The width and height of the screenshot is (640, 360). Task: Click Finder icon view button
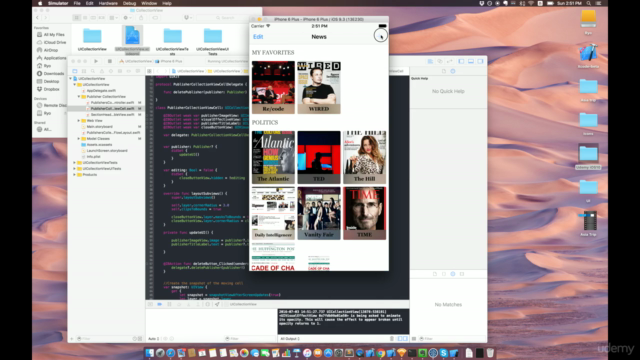[76, 18]
